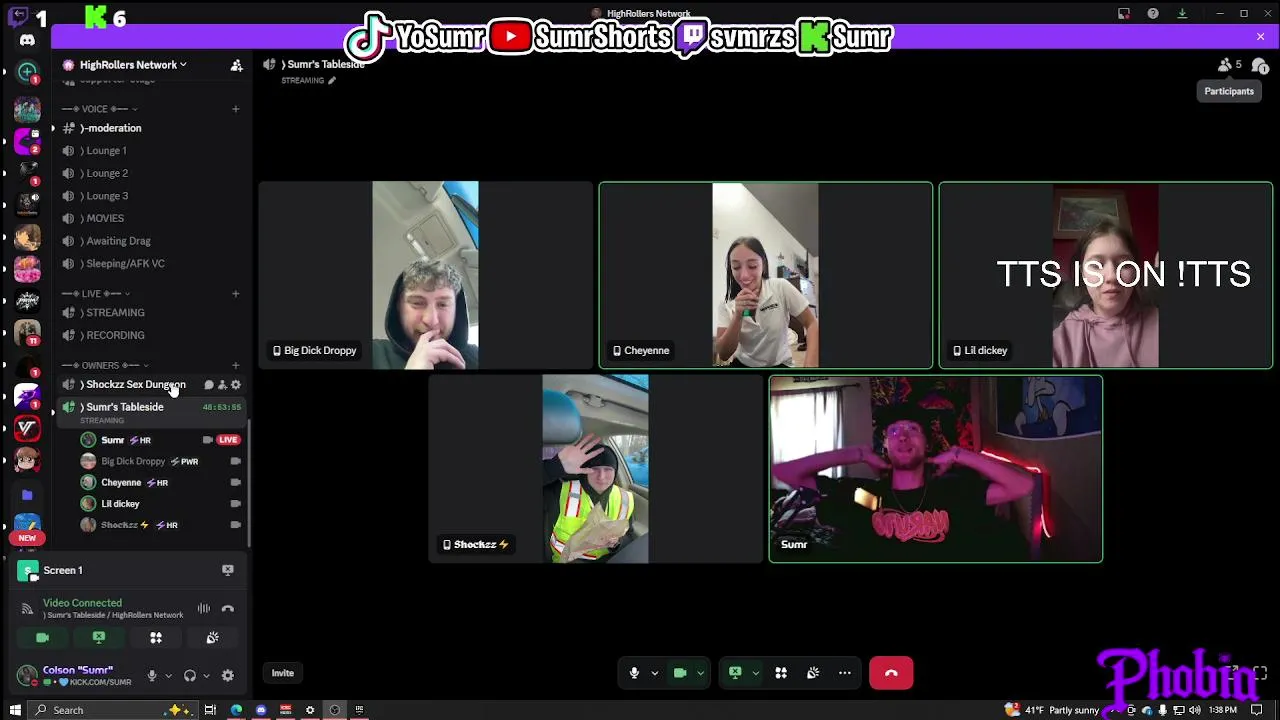
Task: Open Help icon in title bar
Action: 1153,14
